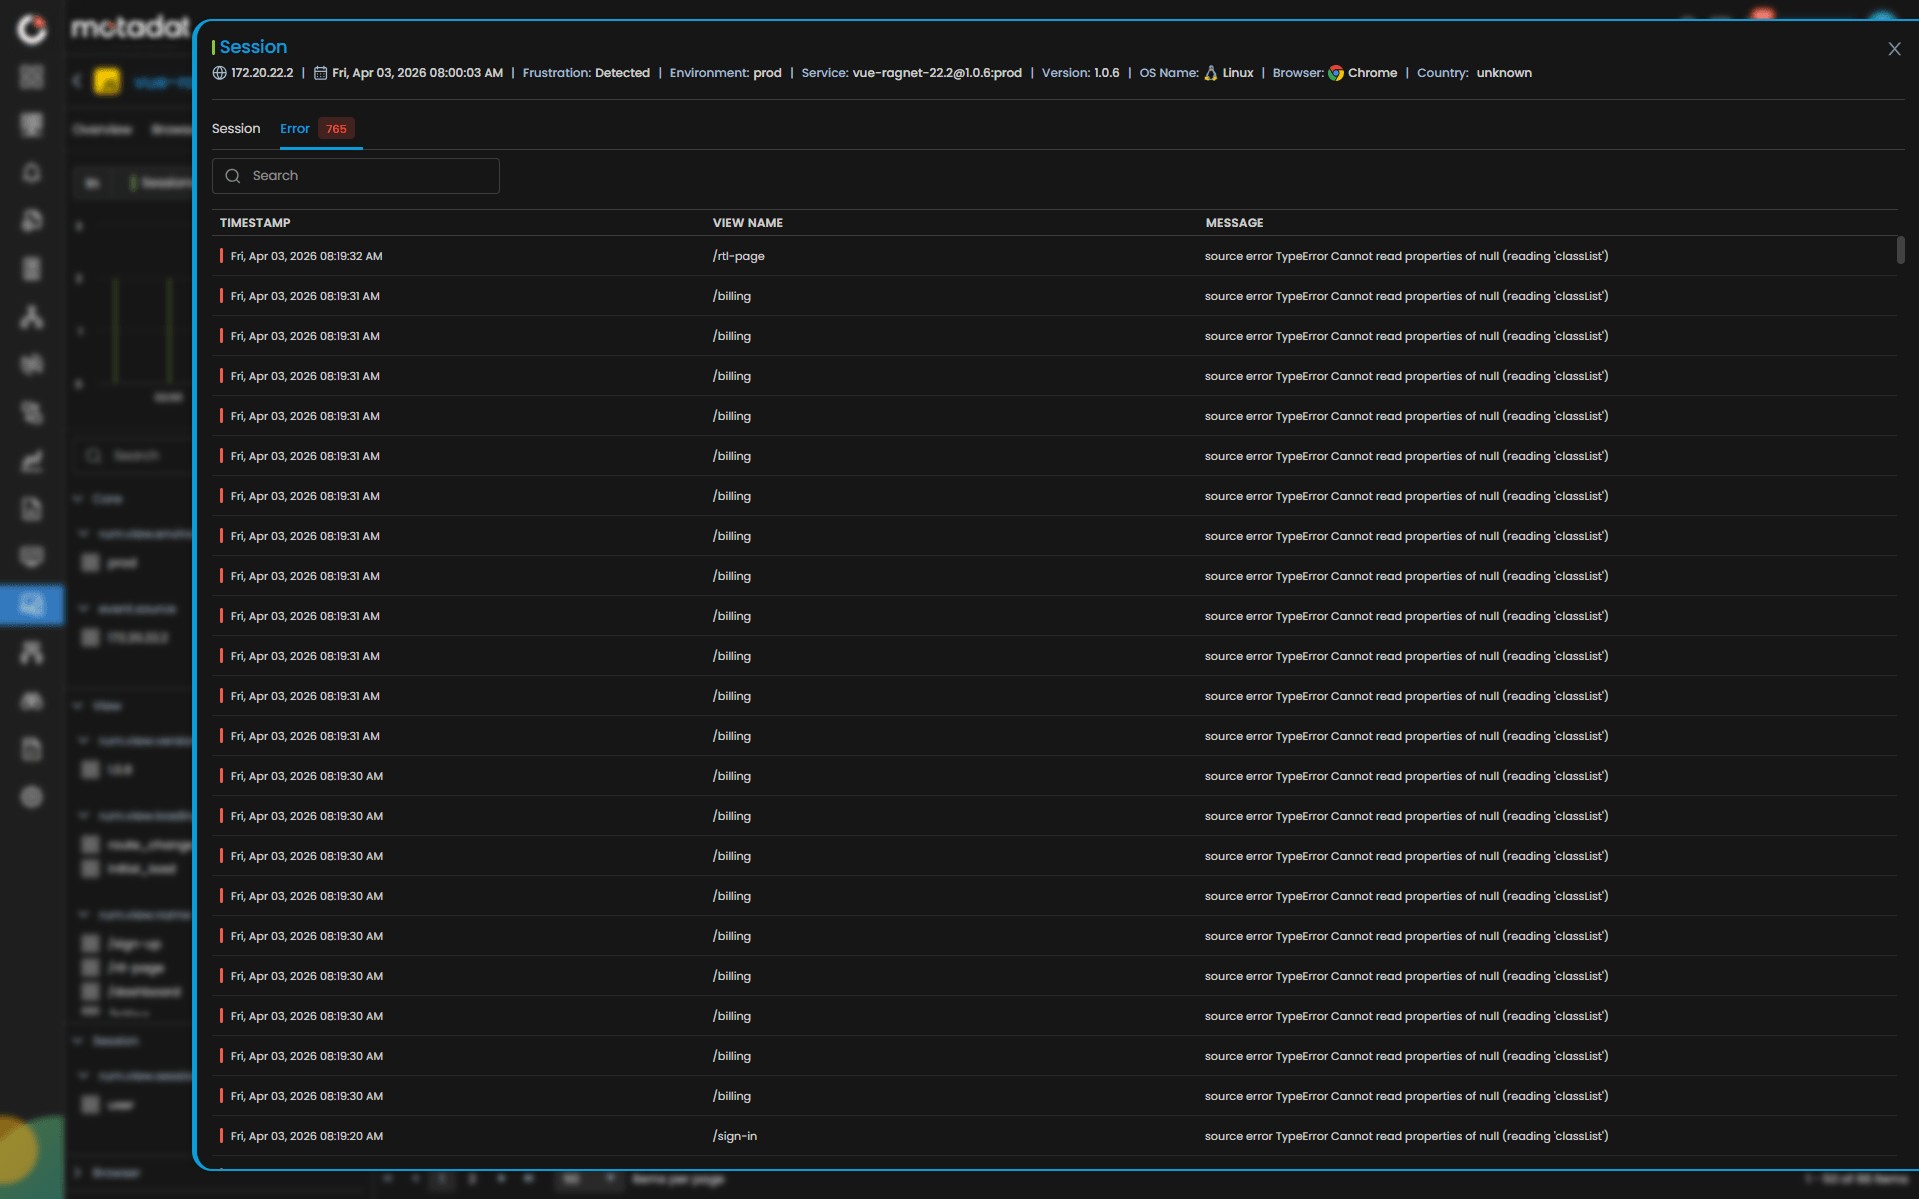This screenshot has width=1919, height=1199.
Task: Select the highlighted blue sidebar icon
Action: coord(32,605)
